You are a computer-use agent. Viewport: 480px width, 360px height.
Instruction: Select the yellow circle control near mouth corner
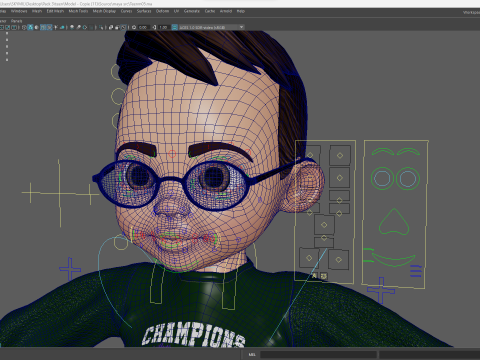pos(121,243)
